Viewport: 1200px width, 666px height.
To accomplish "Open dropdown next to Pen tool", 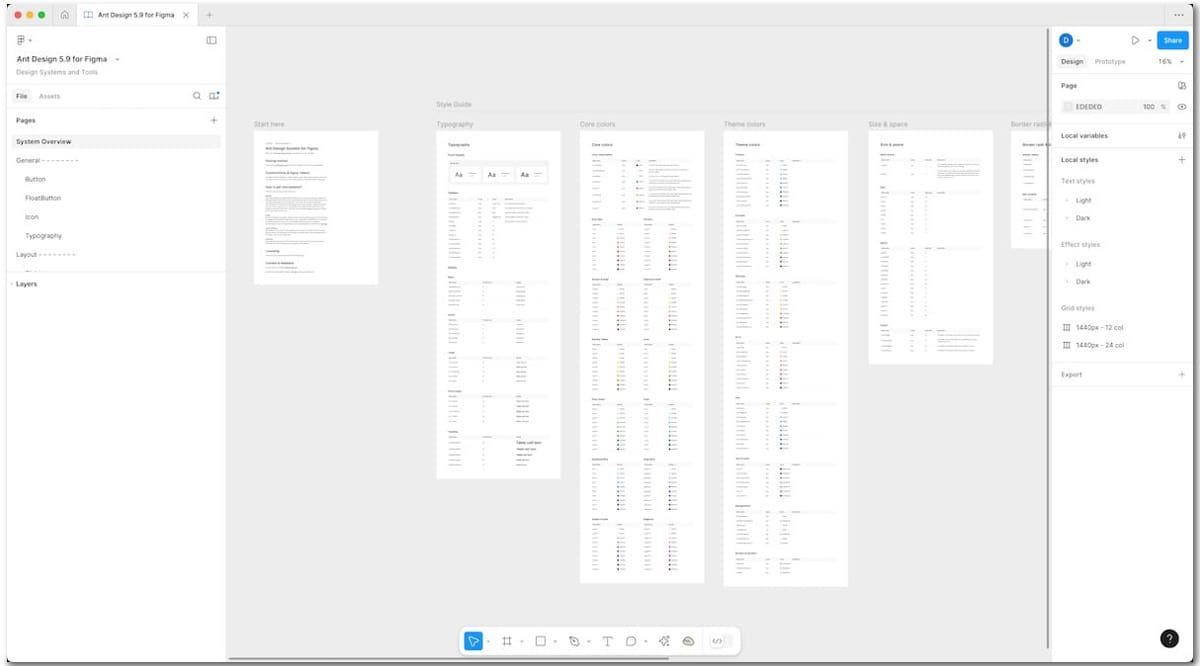I will pyautogui.click(x=588, y=641).
